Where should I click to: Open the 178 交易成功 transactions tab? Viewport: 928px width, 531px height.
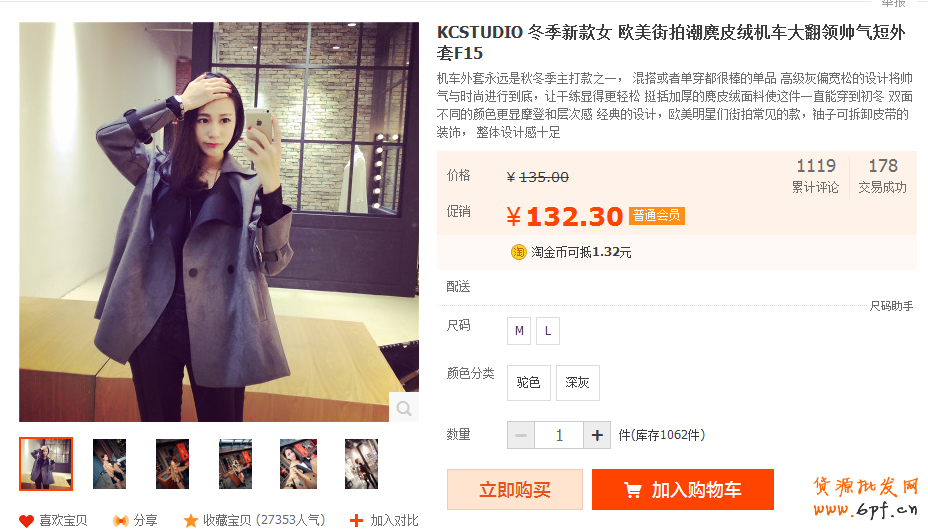point(882,176)
